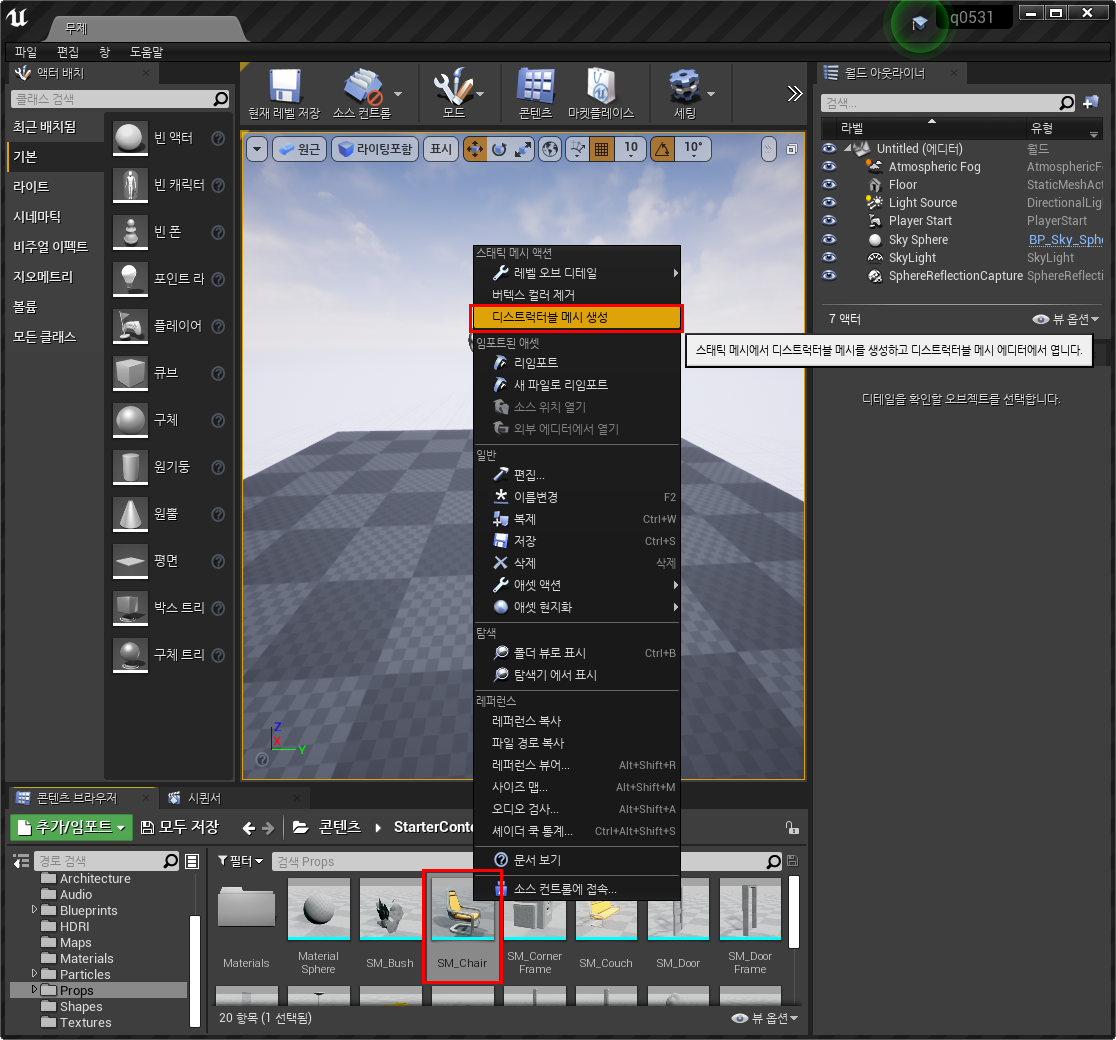1116x1040 pixels.
Task: Click add folder icon in World Outliner
Action: pyautogui.click(x=1090, y=103)
